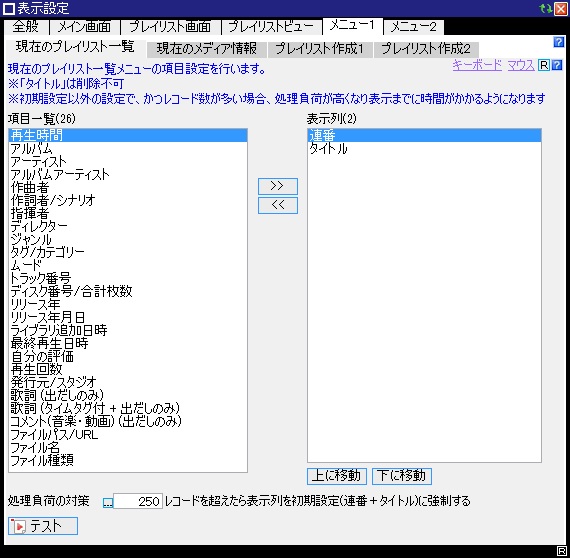
Task: Click the green refresh arrows in title bar
Action: pyautogui.click(x=546, y=8)
